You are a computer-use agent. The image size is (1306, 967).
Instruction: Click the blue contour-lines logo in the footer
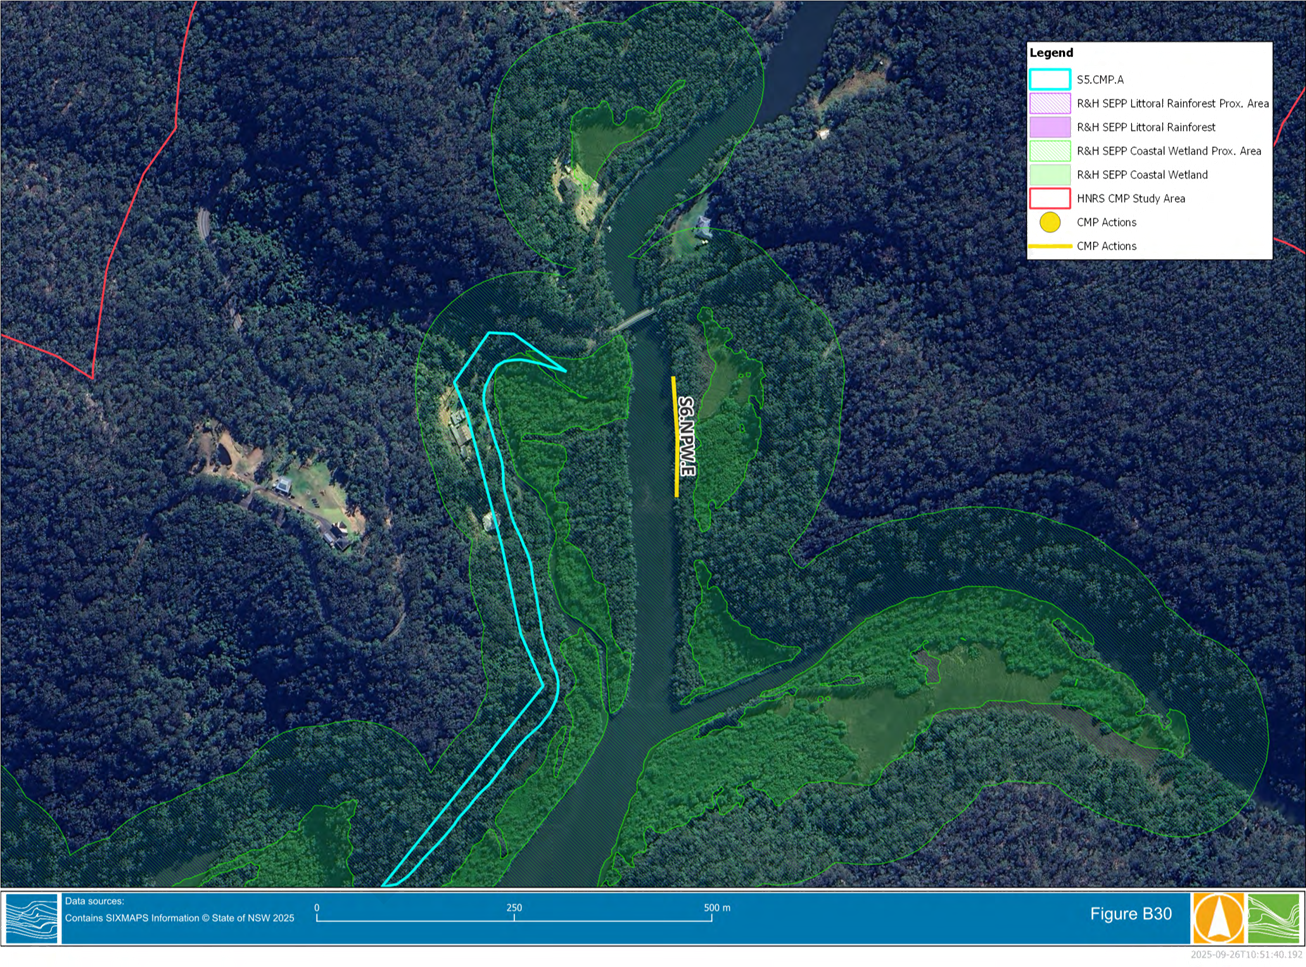(32, 918)
